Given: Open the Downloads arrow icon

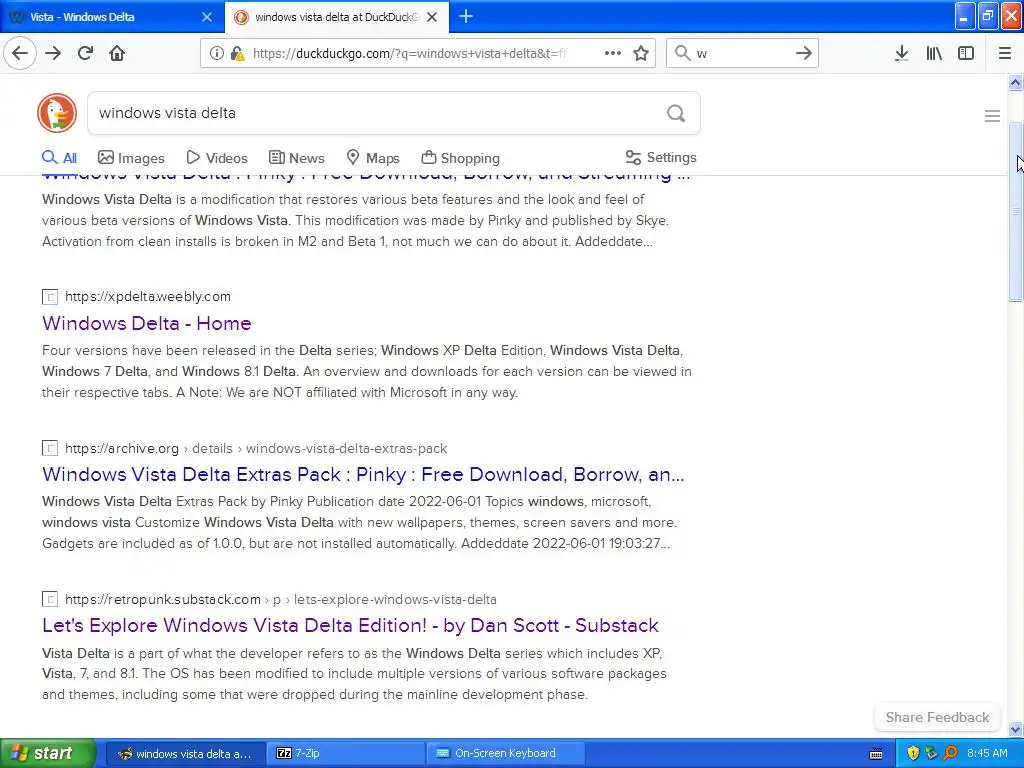Looking at the screenshot, I should pyautogui.click(x=901, y=53).
